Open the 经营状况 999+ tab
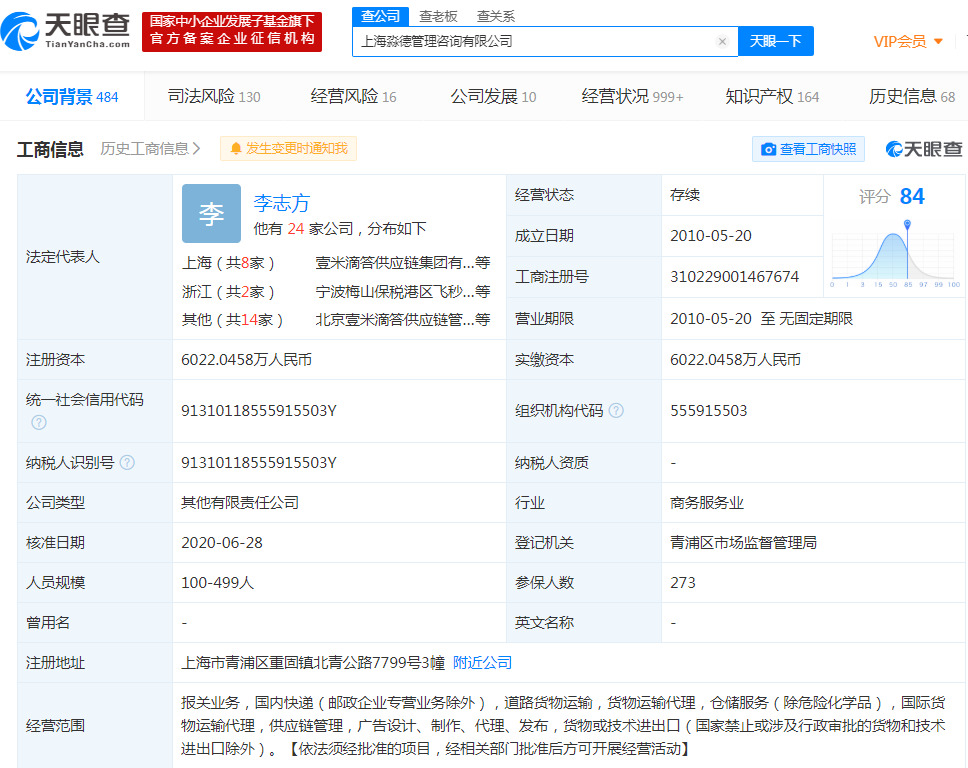The width and height of the screenshot is (968, 768). 632,96
